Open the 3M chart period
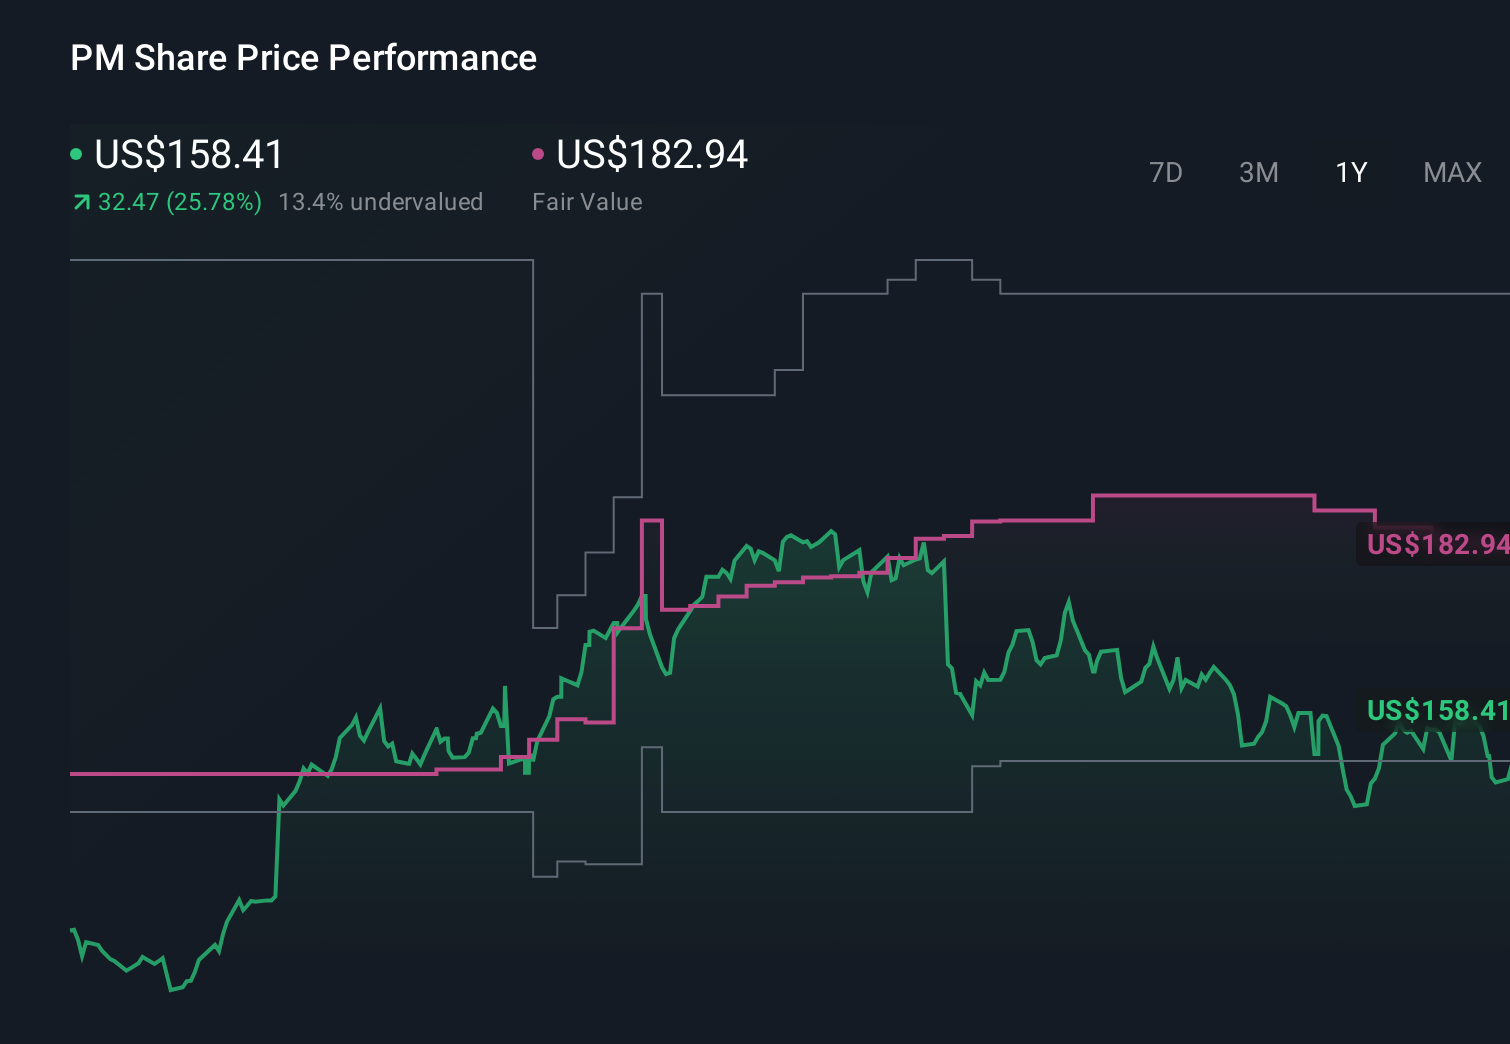Image resolution: width=1510 pixels, height=1044 pixels. click(1258, 172)
